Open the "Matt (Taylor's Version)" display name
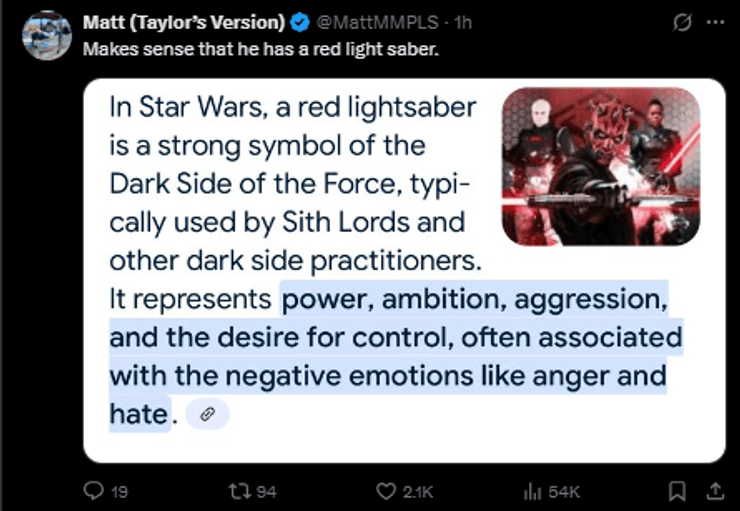The width and height of the screenshot is (740, 511). pyautogui.click(x=186, y=23)
